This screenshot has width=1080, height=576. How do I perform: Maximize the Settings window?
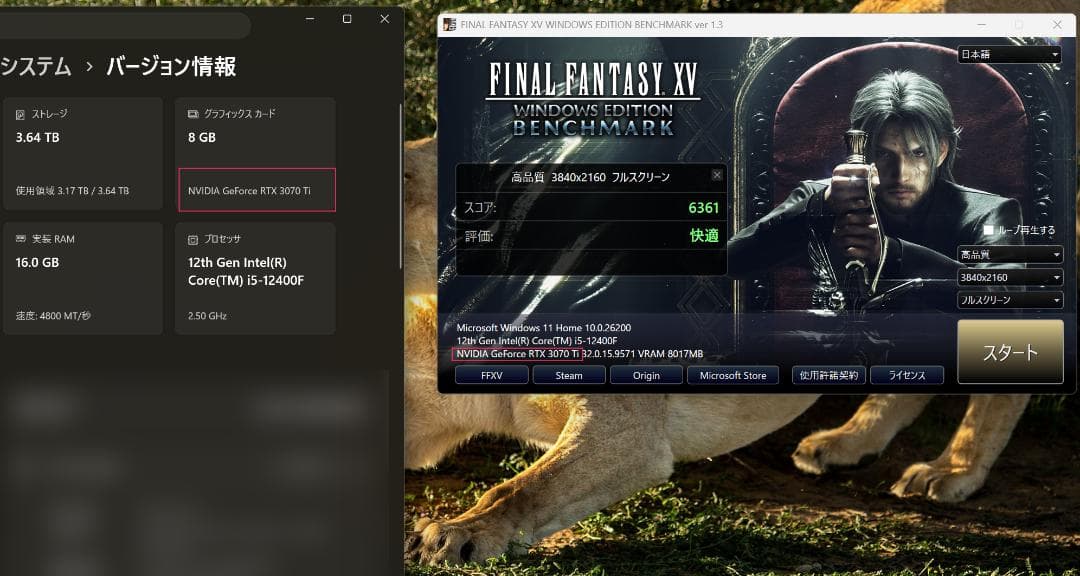point(347,19)
